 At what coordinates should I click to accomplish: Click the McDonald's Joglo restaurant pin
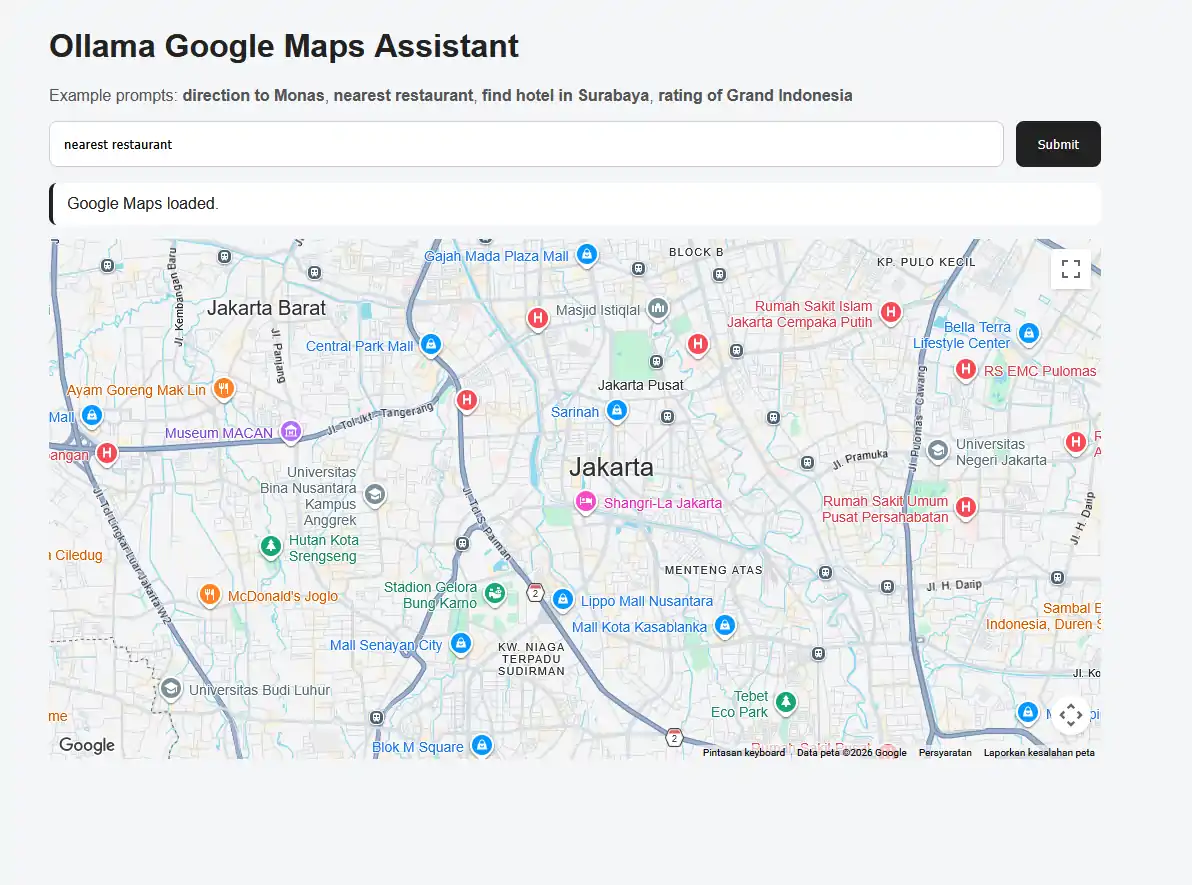coord(210,595)
